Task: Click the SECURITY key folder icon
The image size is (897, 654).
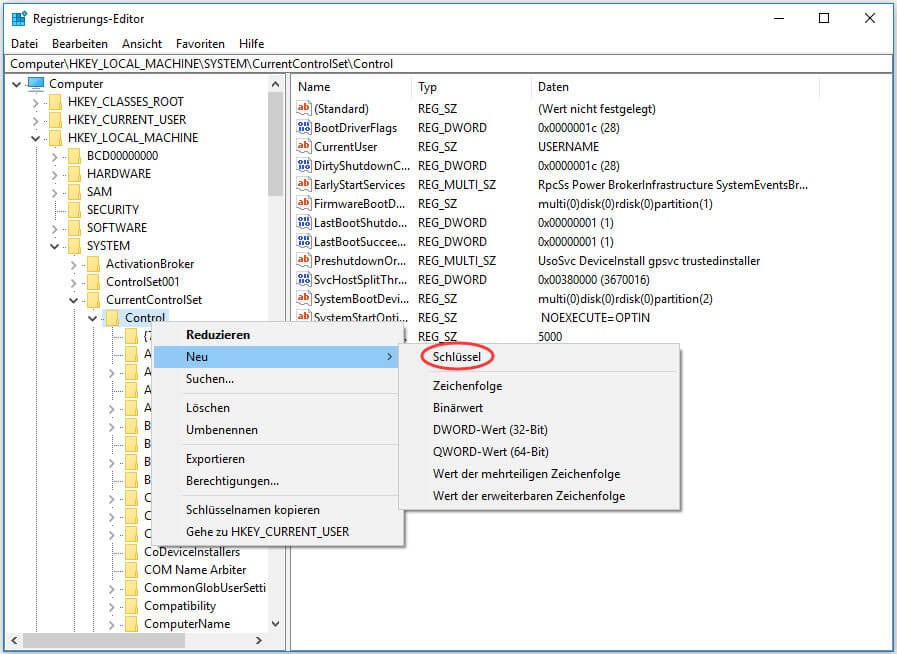Action: point(72,210)
